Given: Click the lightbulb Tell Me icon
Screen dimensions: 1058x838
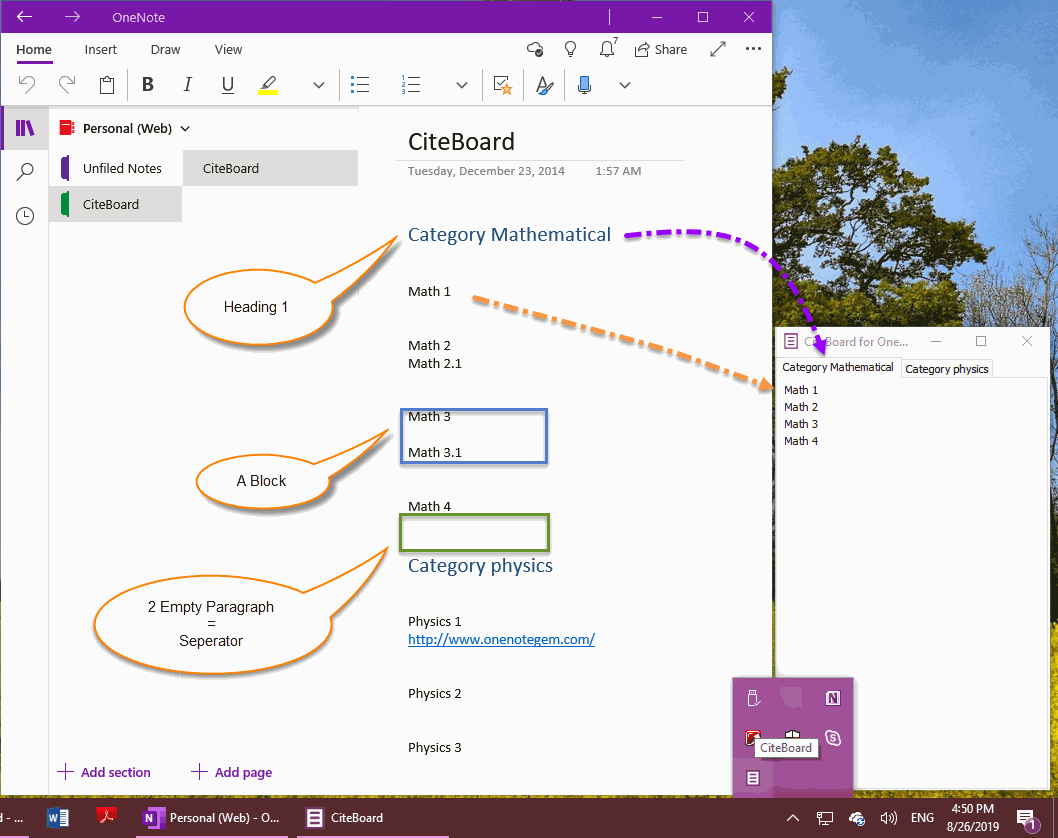Looking at the screenshot, I should 570,49.
